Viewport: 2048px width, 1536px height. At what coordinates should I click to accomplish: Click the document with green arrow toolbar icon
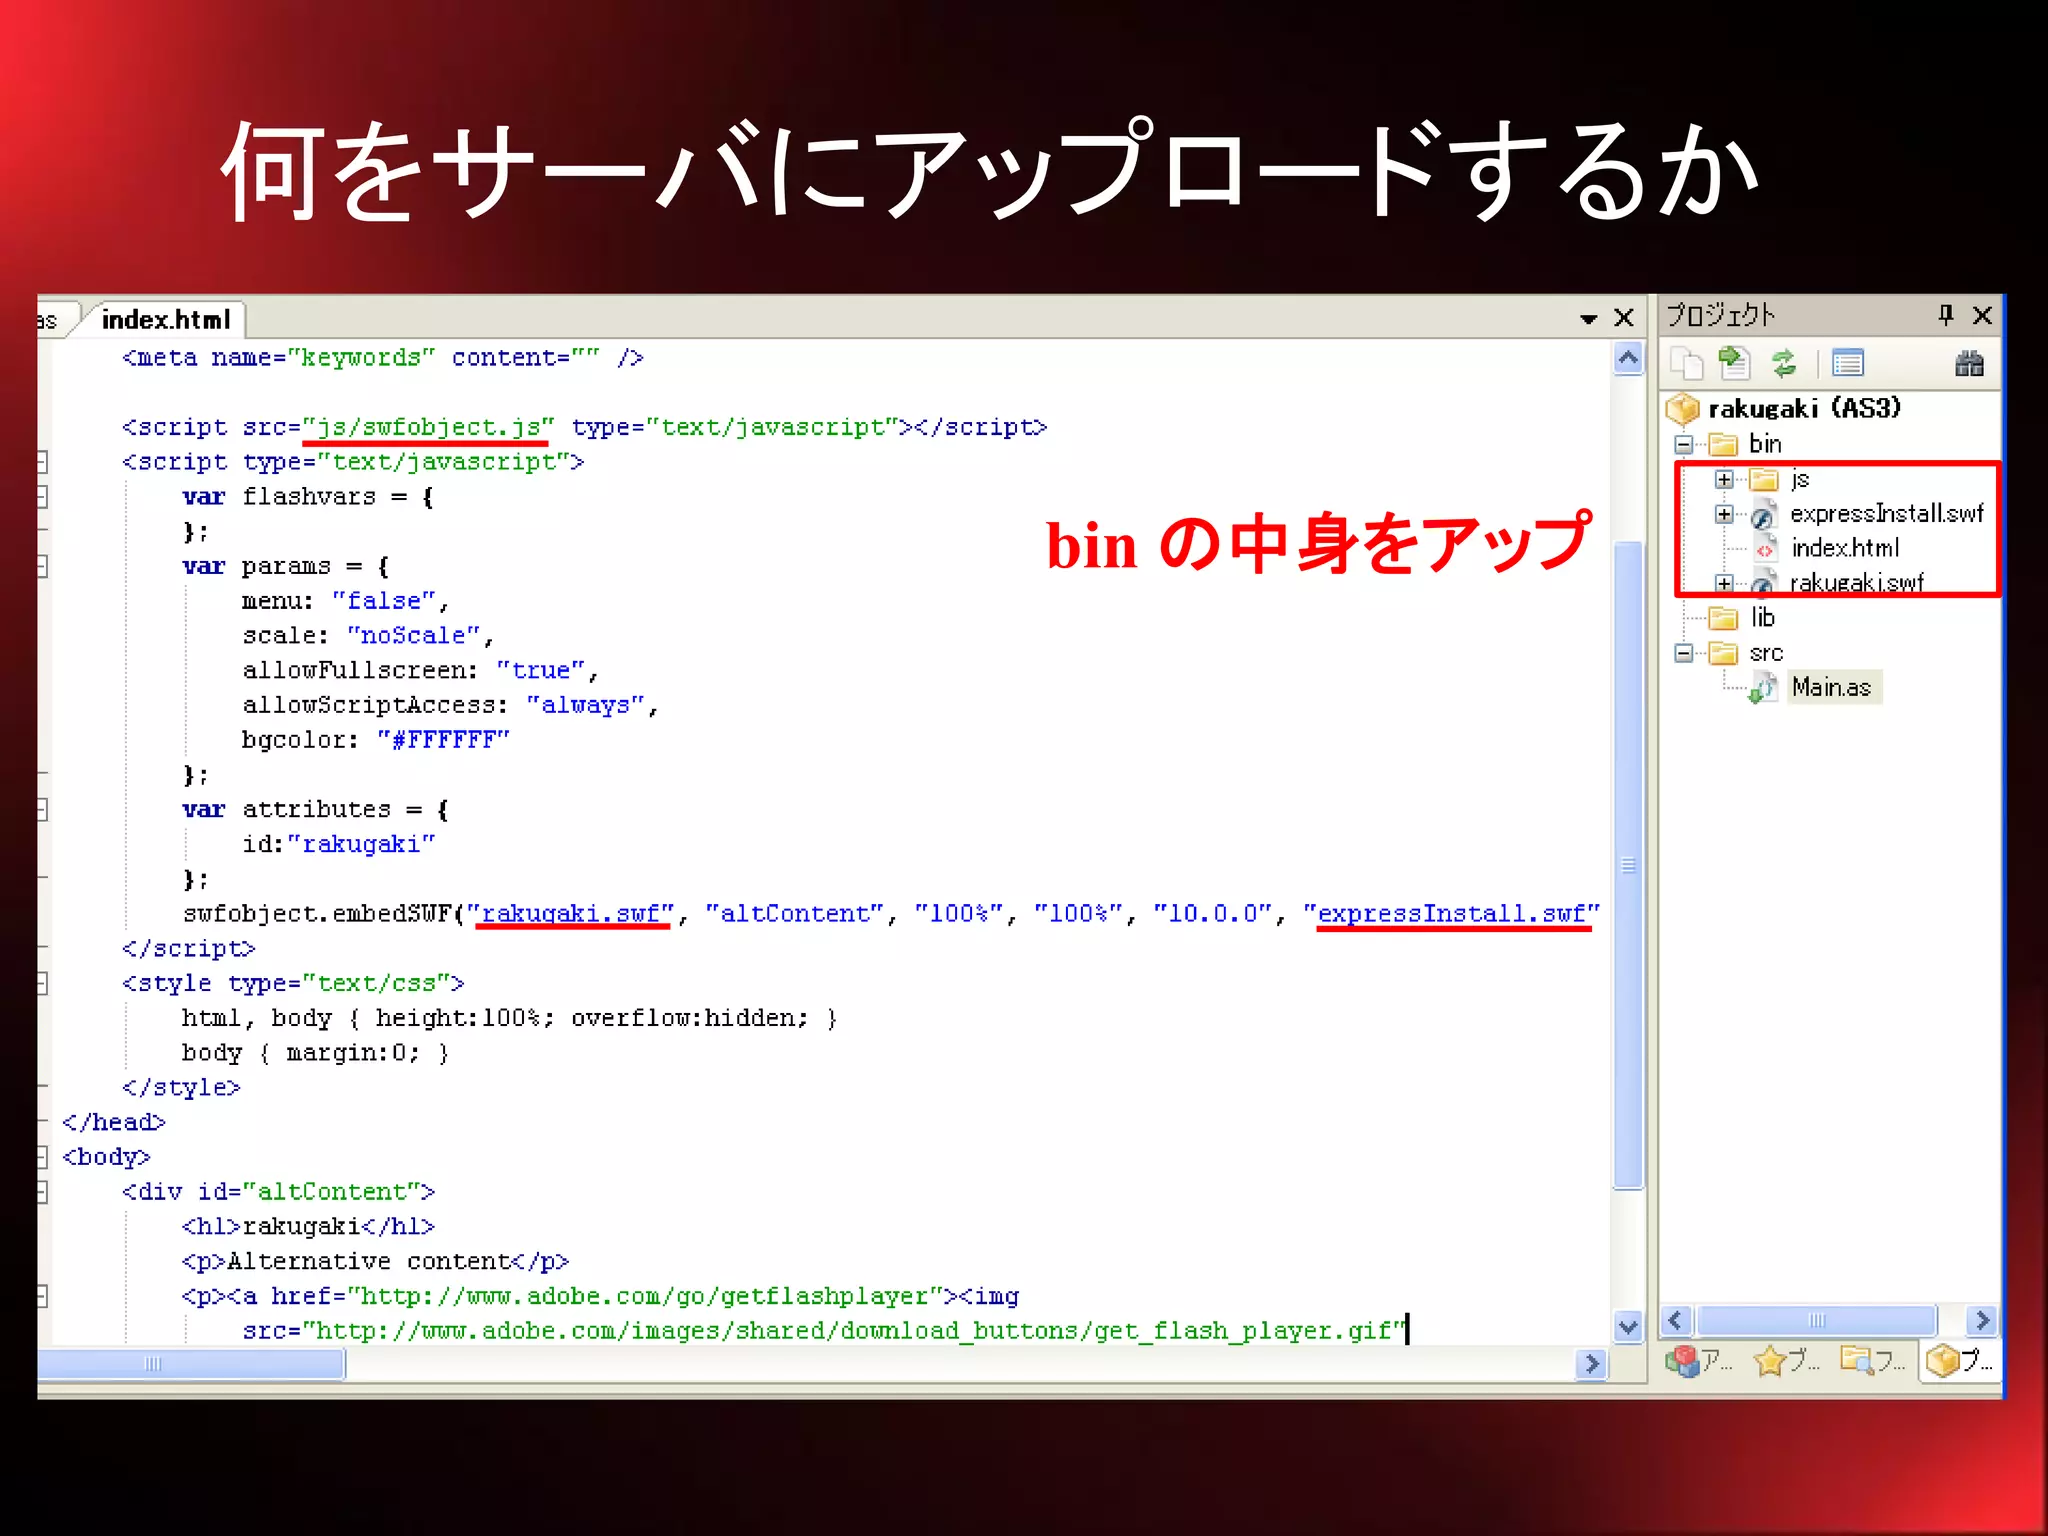[x=1734, y=364]
